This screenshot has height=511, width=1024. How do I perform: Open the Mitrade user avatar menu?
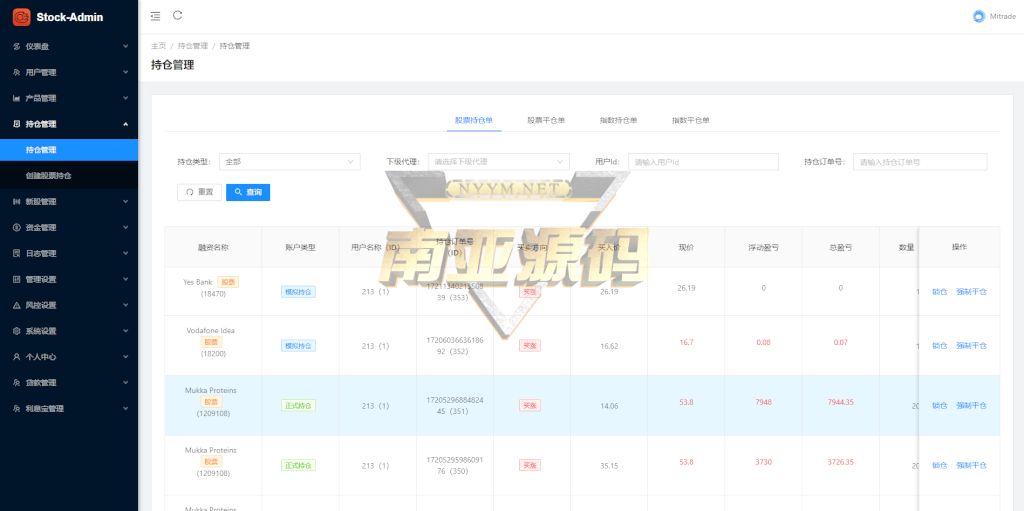[x=978, y=16]
